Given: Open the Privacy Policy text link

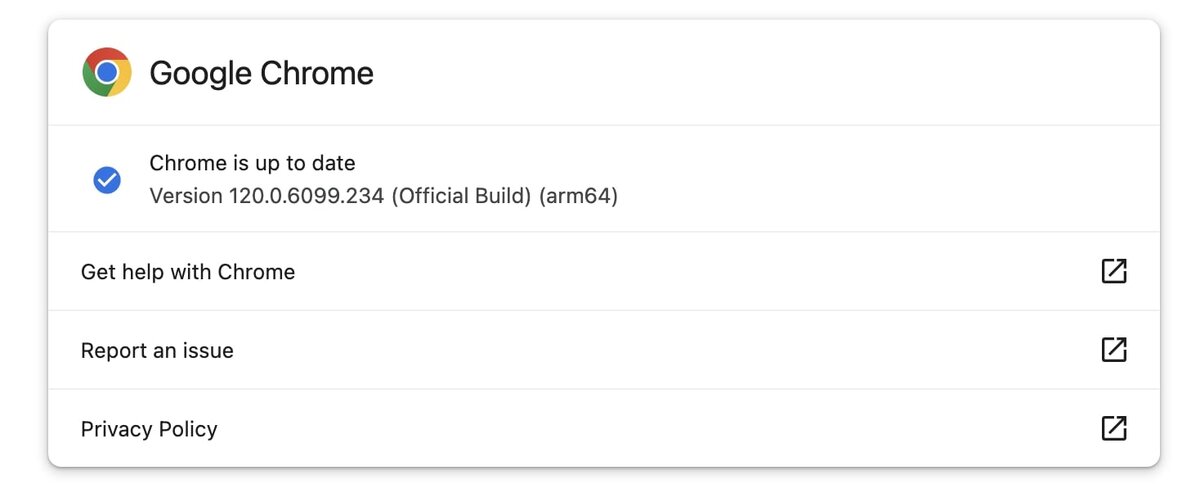Looking at the screenshot, I should [149, 429].
